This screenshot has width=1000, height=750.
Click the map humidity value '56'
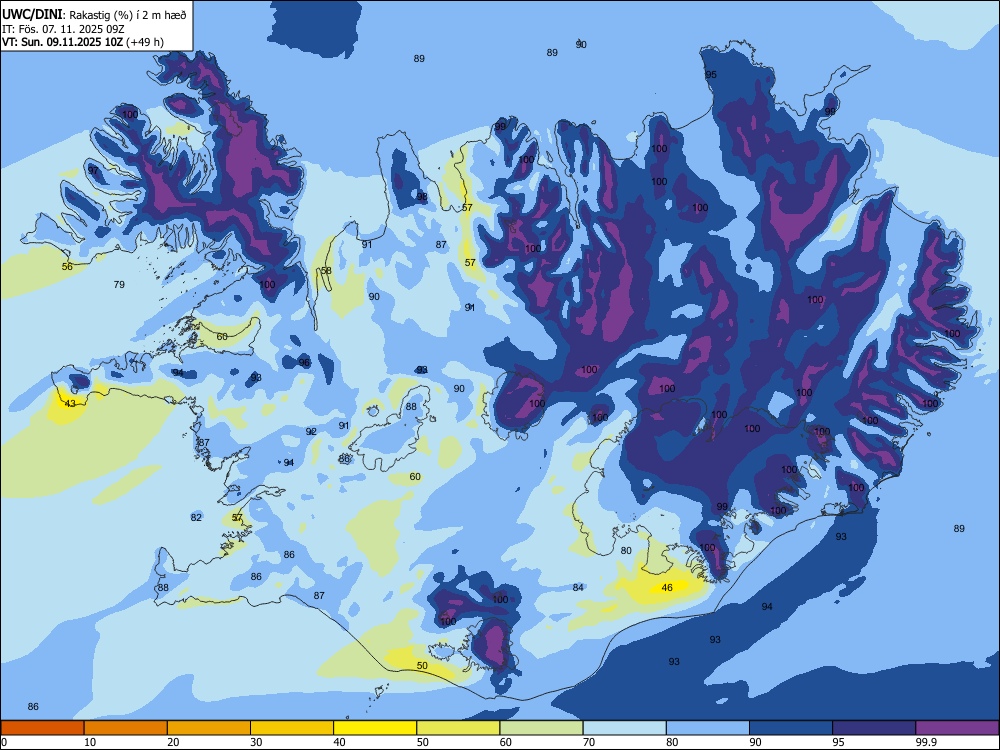(x=67, y=267)
